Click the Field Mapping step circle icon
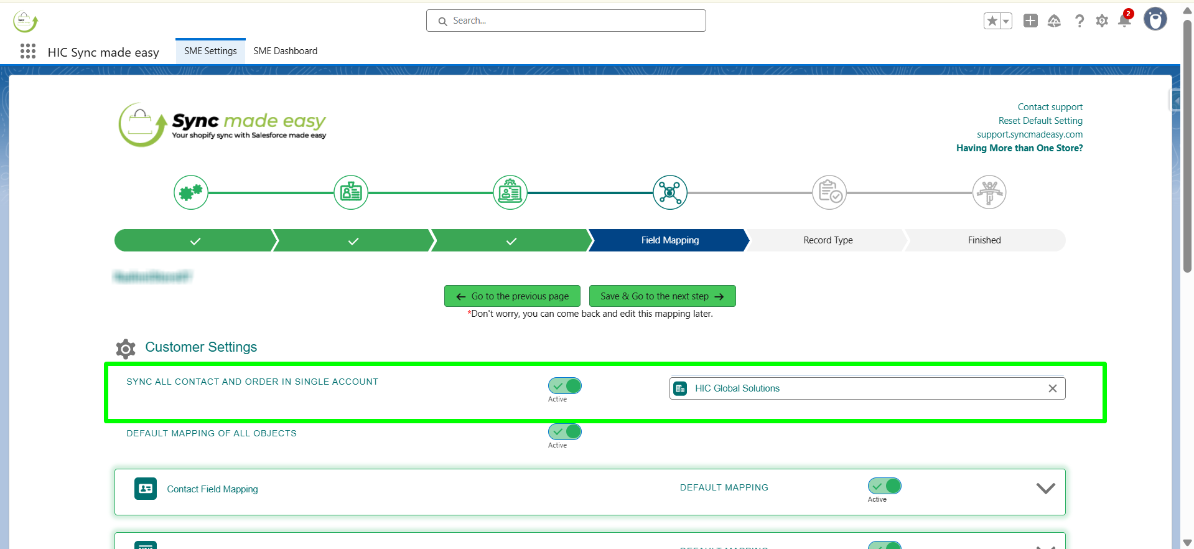 (x=670, y=192)
